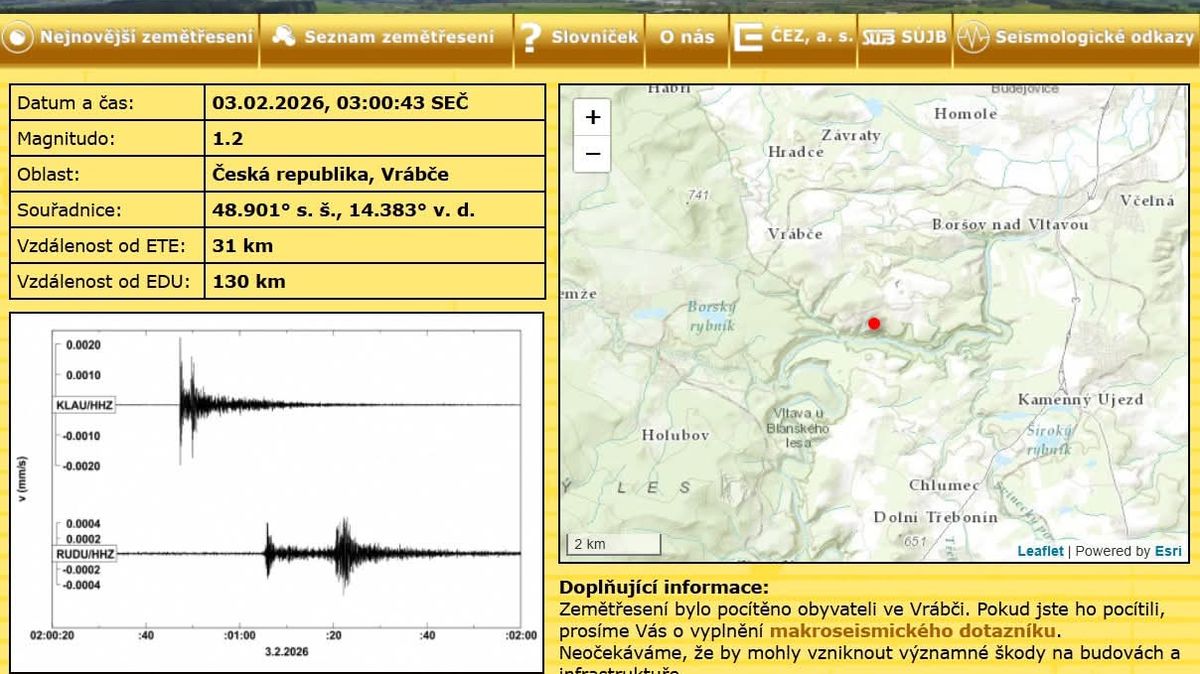Click the Esri attribution link
The image size is (1200, 674).
(1168, 551)
